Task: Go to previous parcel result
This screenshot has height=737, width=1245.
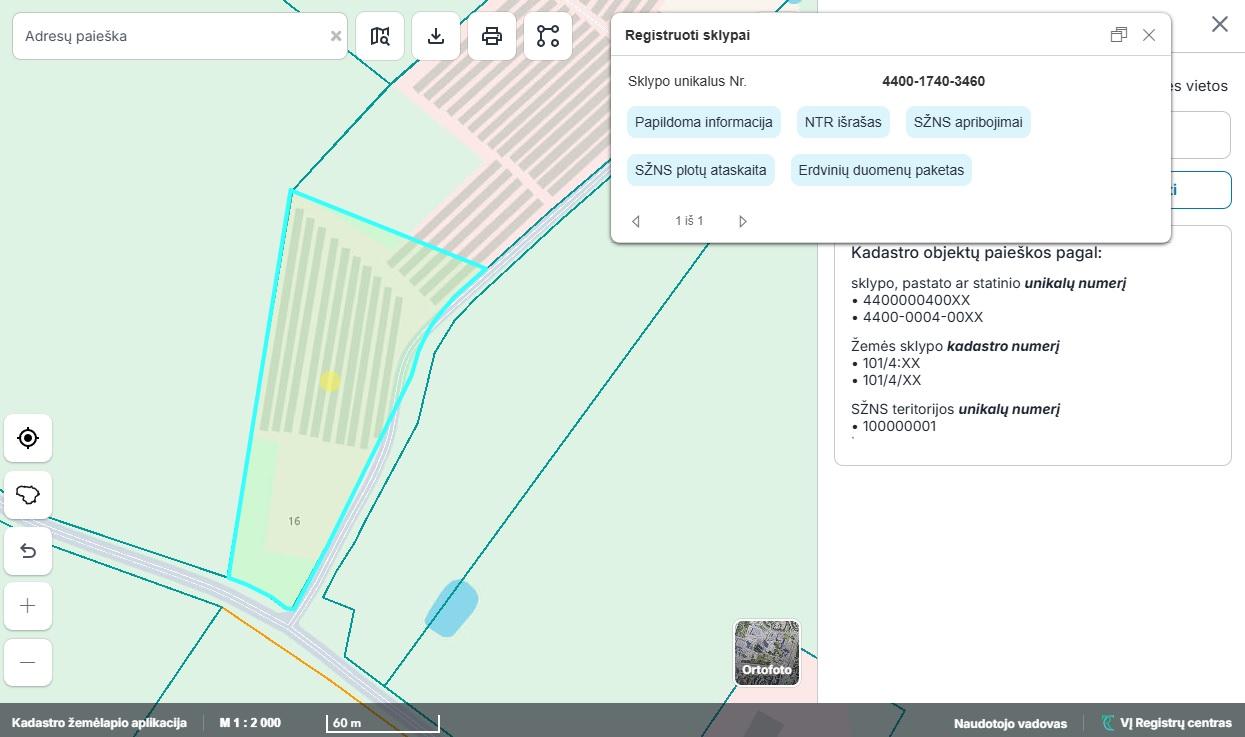Action: coord(636,221)
